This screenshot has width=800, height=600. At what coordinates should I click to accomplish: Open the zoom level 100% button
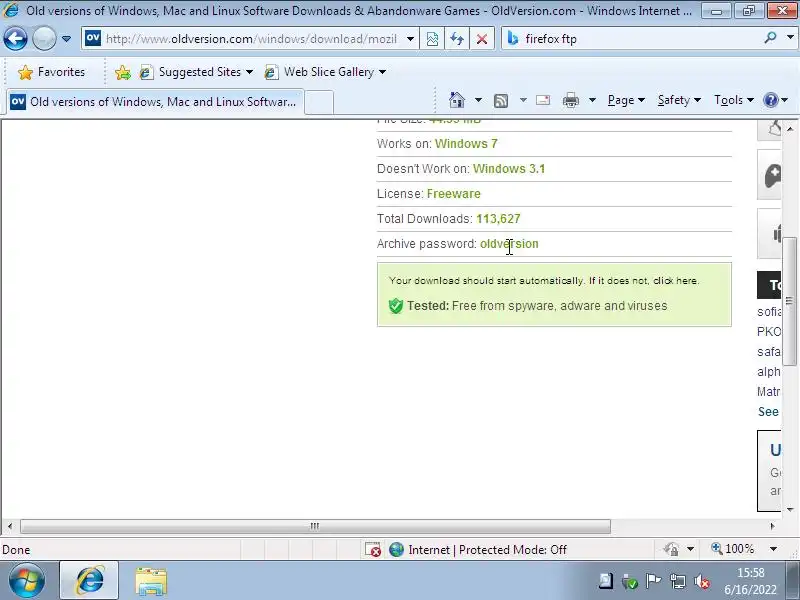[x=733, y=549]
